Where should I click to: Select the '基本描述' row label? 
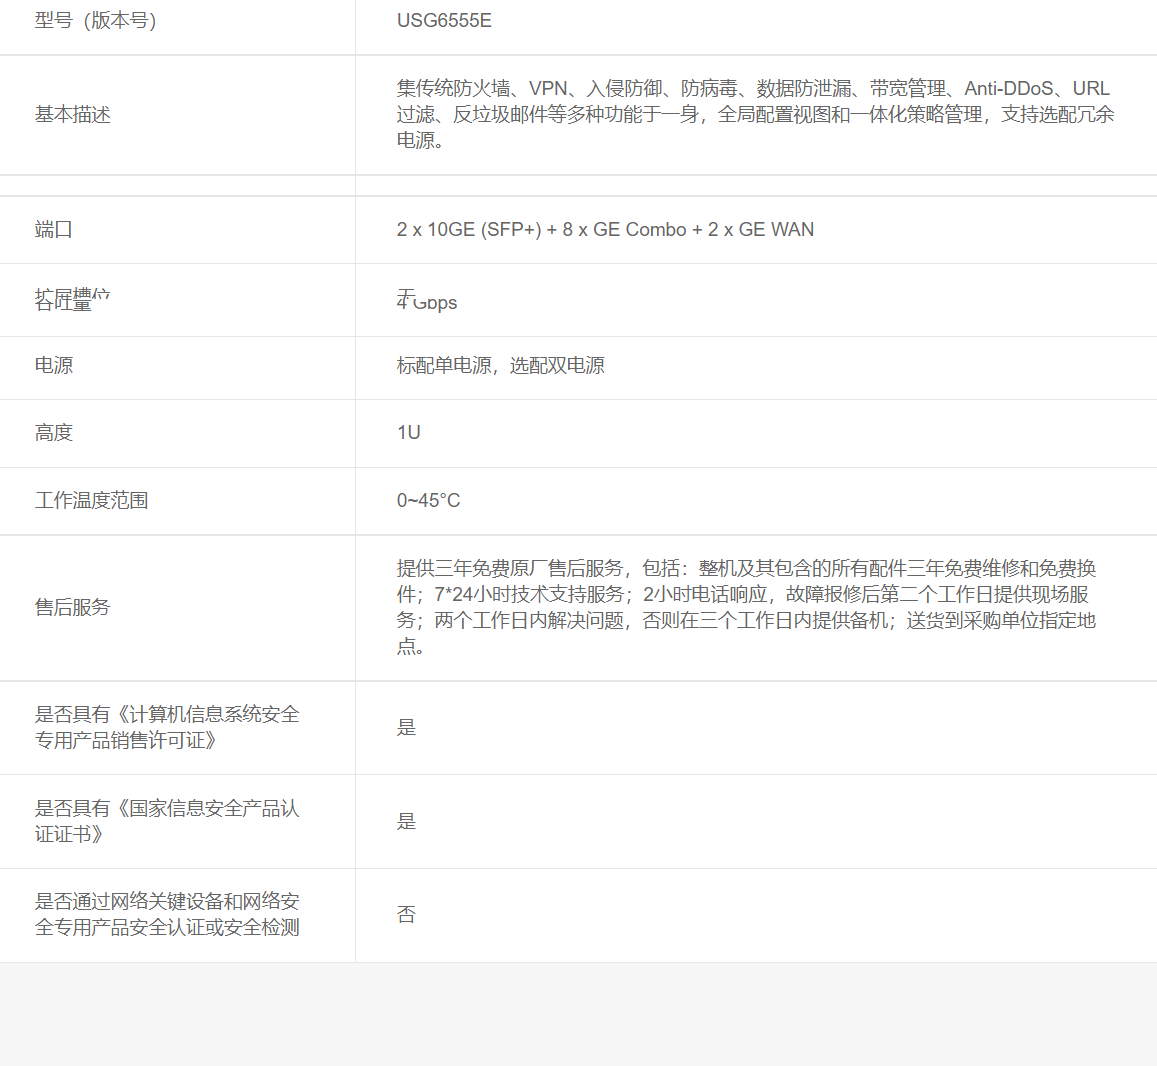[x=72, y=114]
